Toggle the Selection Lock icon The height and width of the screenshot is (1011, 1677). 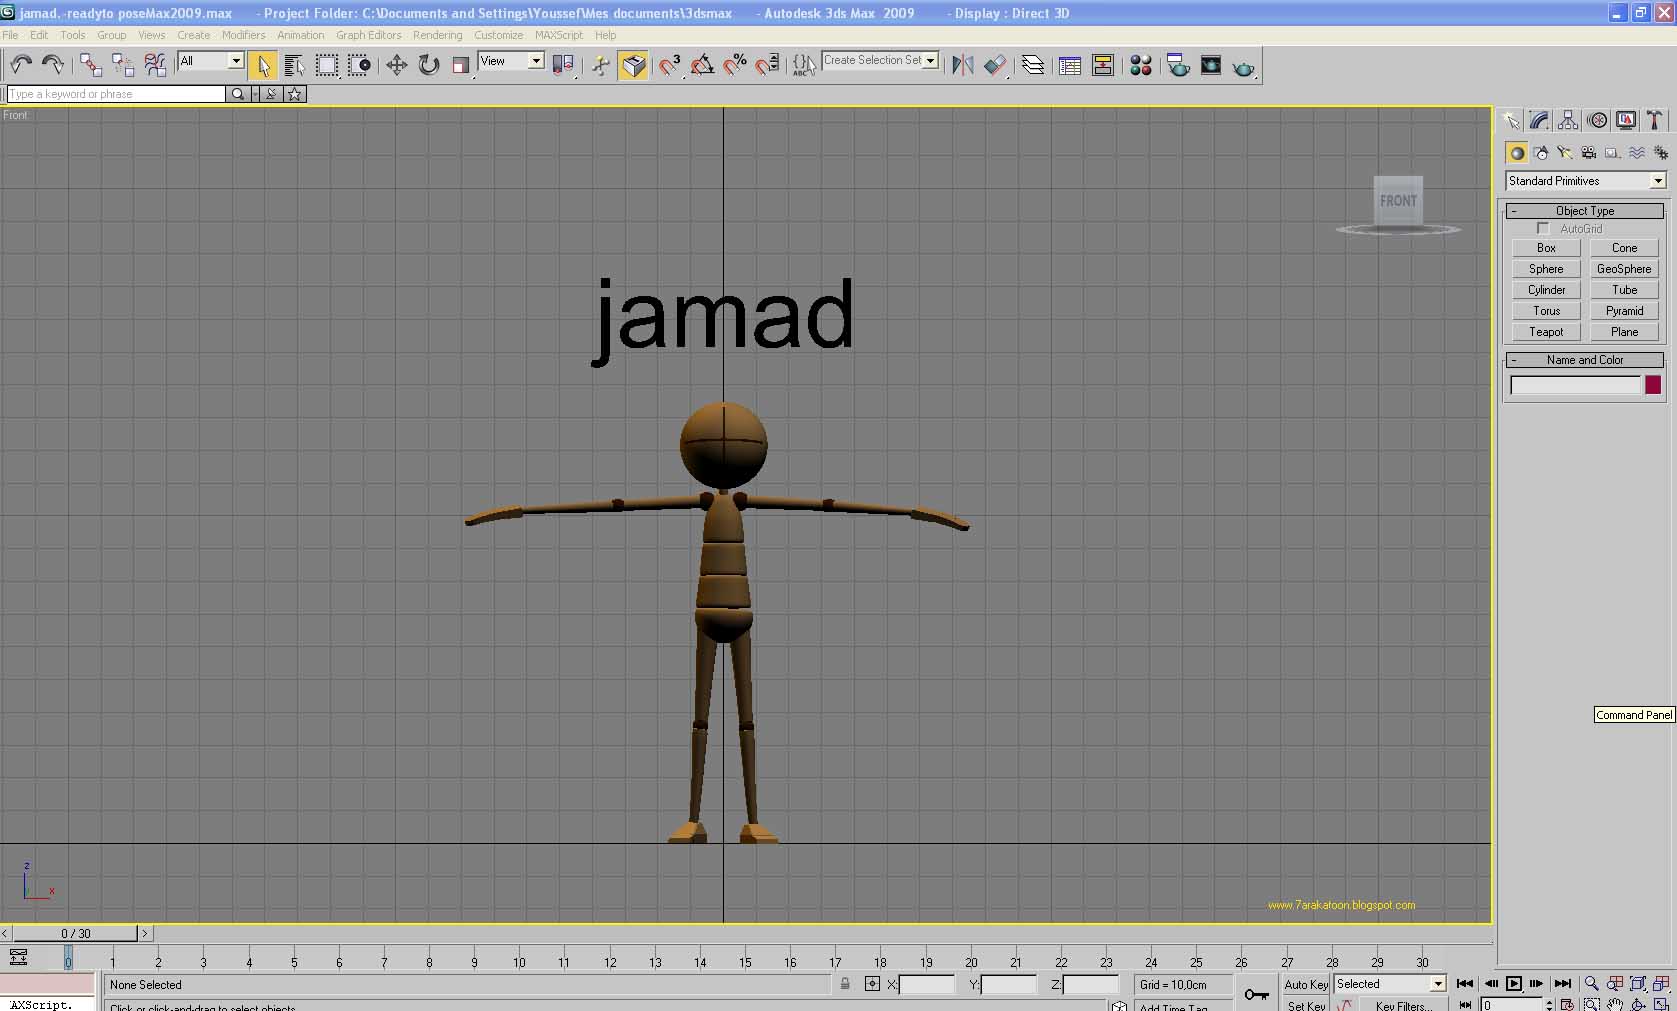(845, 984)
